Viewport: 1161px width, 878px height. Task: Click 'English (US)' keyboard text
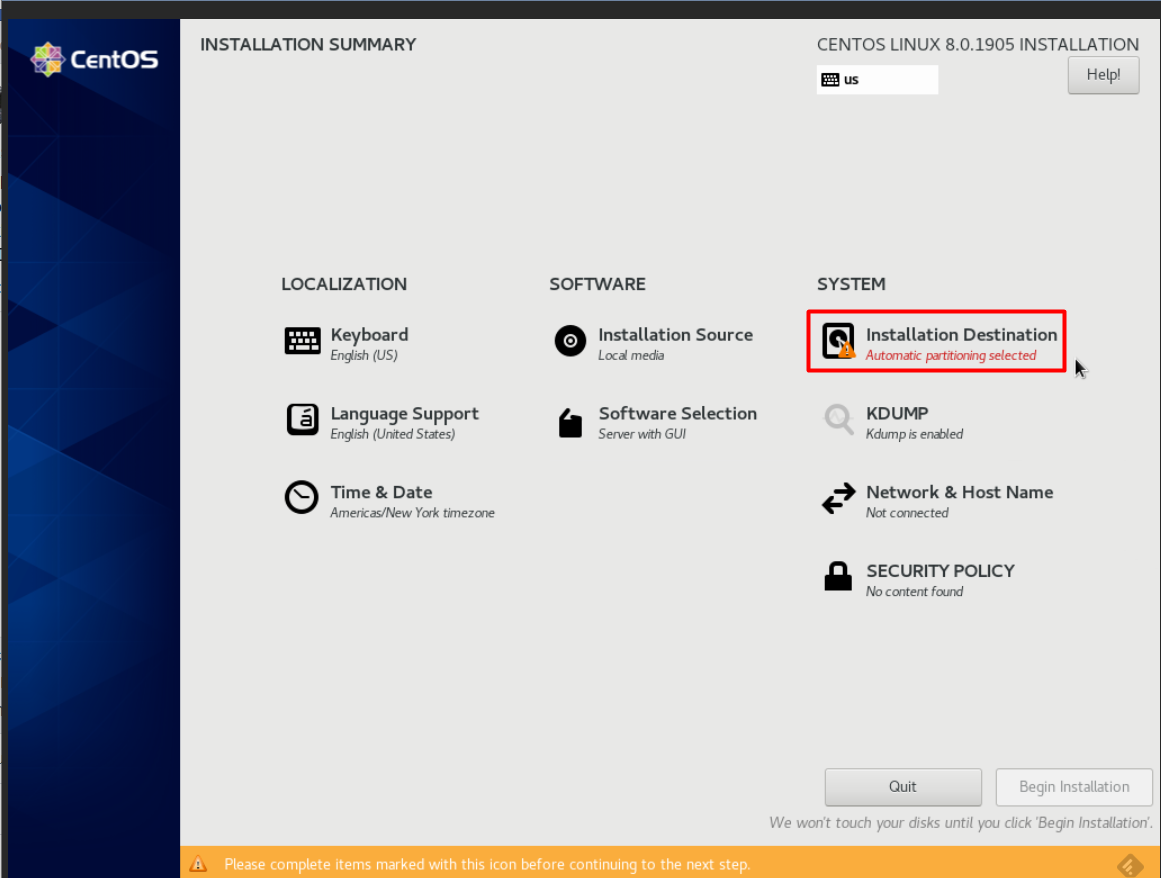[x=364, y=356]
